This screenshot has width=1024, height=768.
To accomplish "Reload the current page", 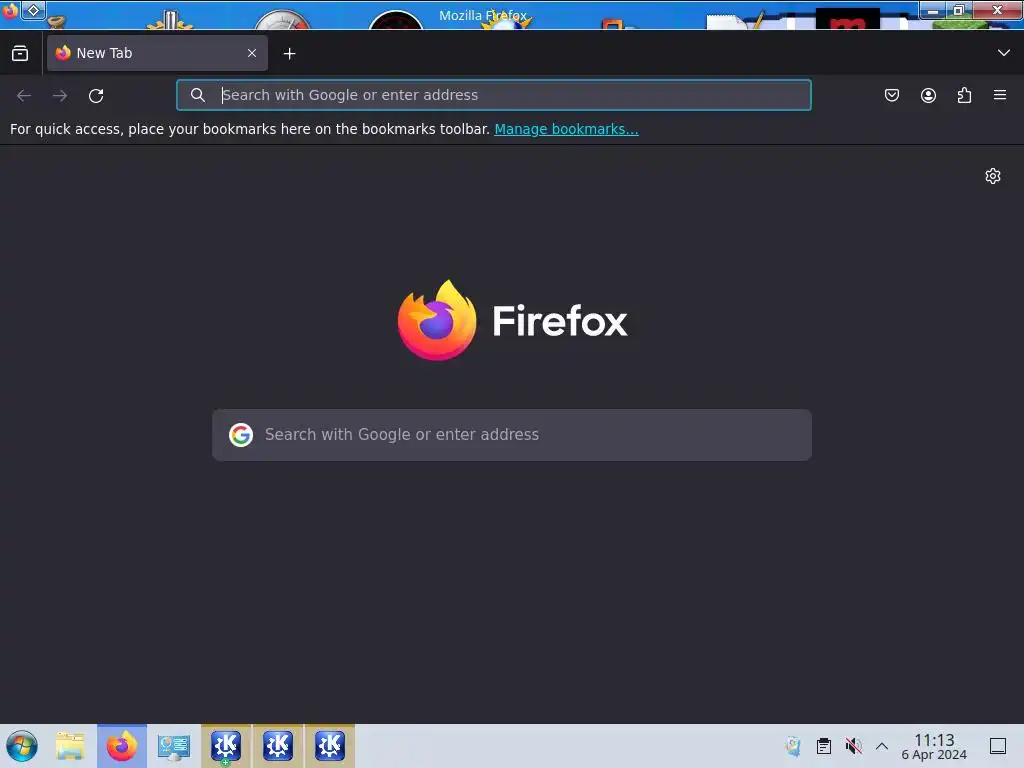I will click(96, 95).
